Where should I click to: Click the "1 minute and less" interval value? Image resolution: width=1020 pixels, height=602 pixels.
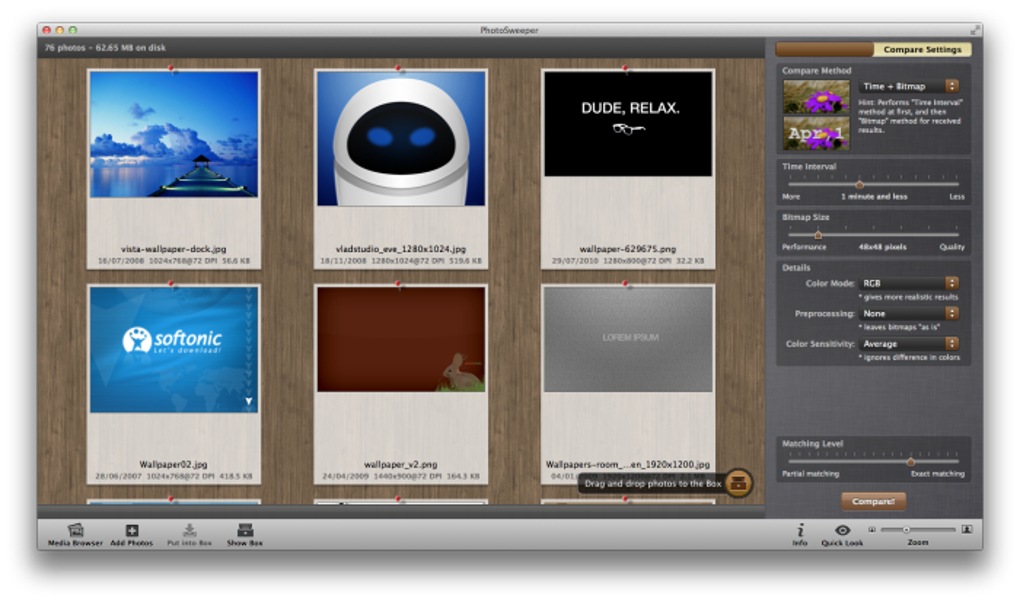(874, 197)
